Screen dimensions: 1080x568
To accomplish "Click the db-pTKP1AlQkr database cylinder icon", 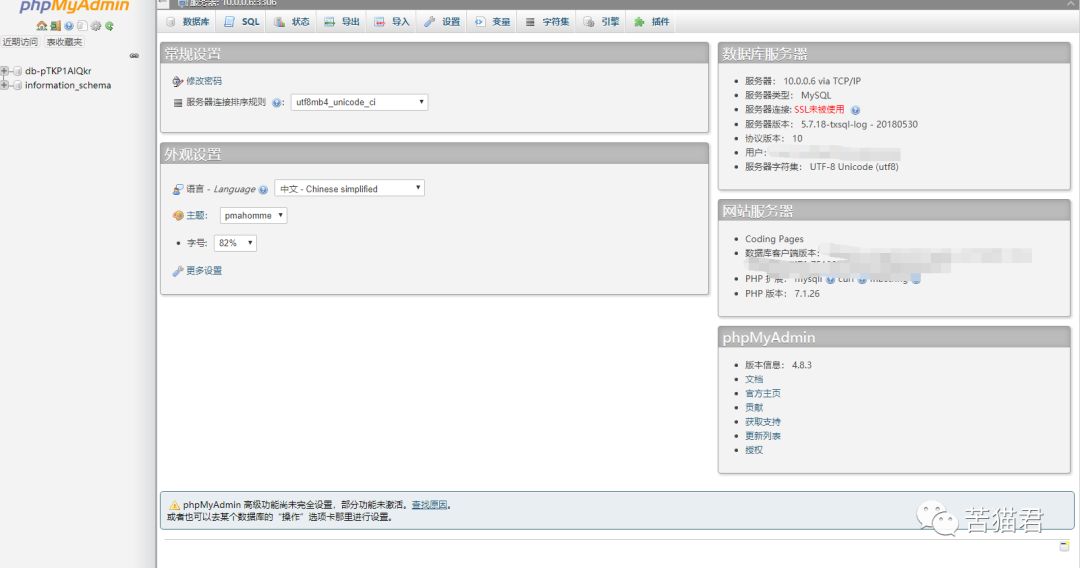I will 17,71.
